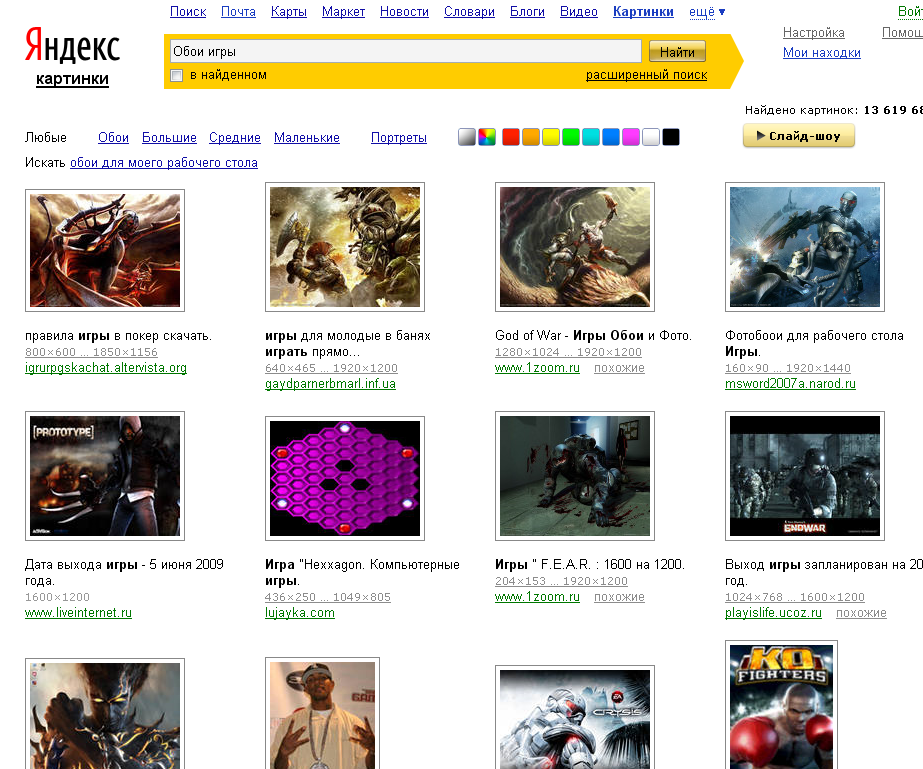
Task: Visit www.liveinternet.ru link
Action: [x=78, y=612]
